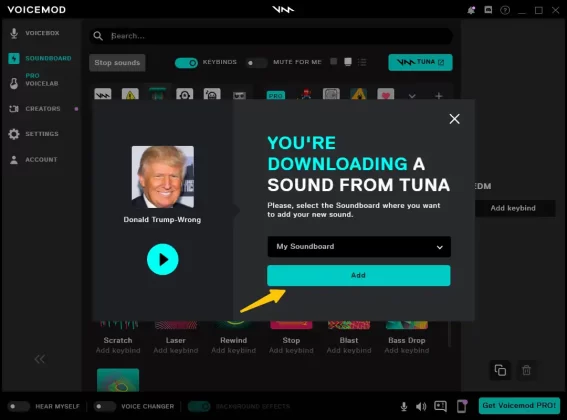The width and height of the screenshot is (567, 420).
Task: Toggle Mute For Me switch
Action: pos(256,63)
